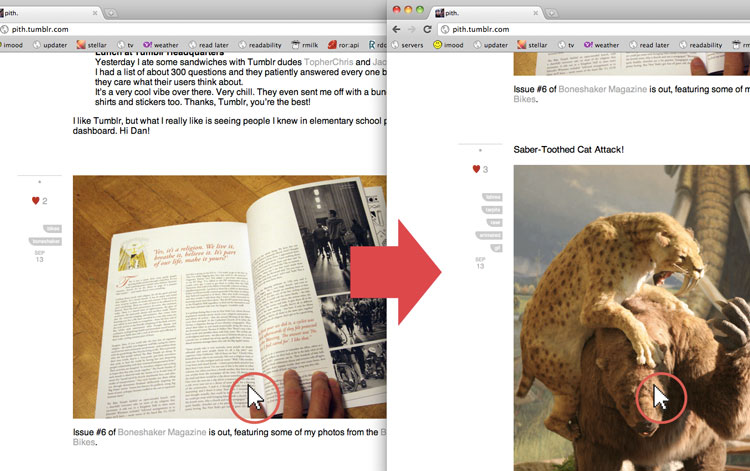Open read later bookmark in right window

pyautogui.click(x=649, y=45)
